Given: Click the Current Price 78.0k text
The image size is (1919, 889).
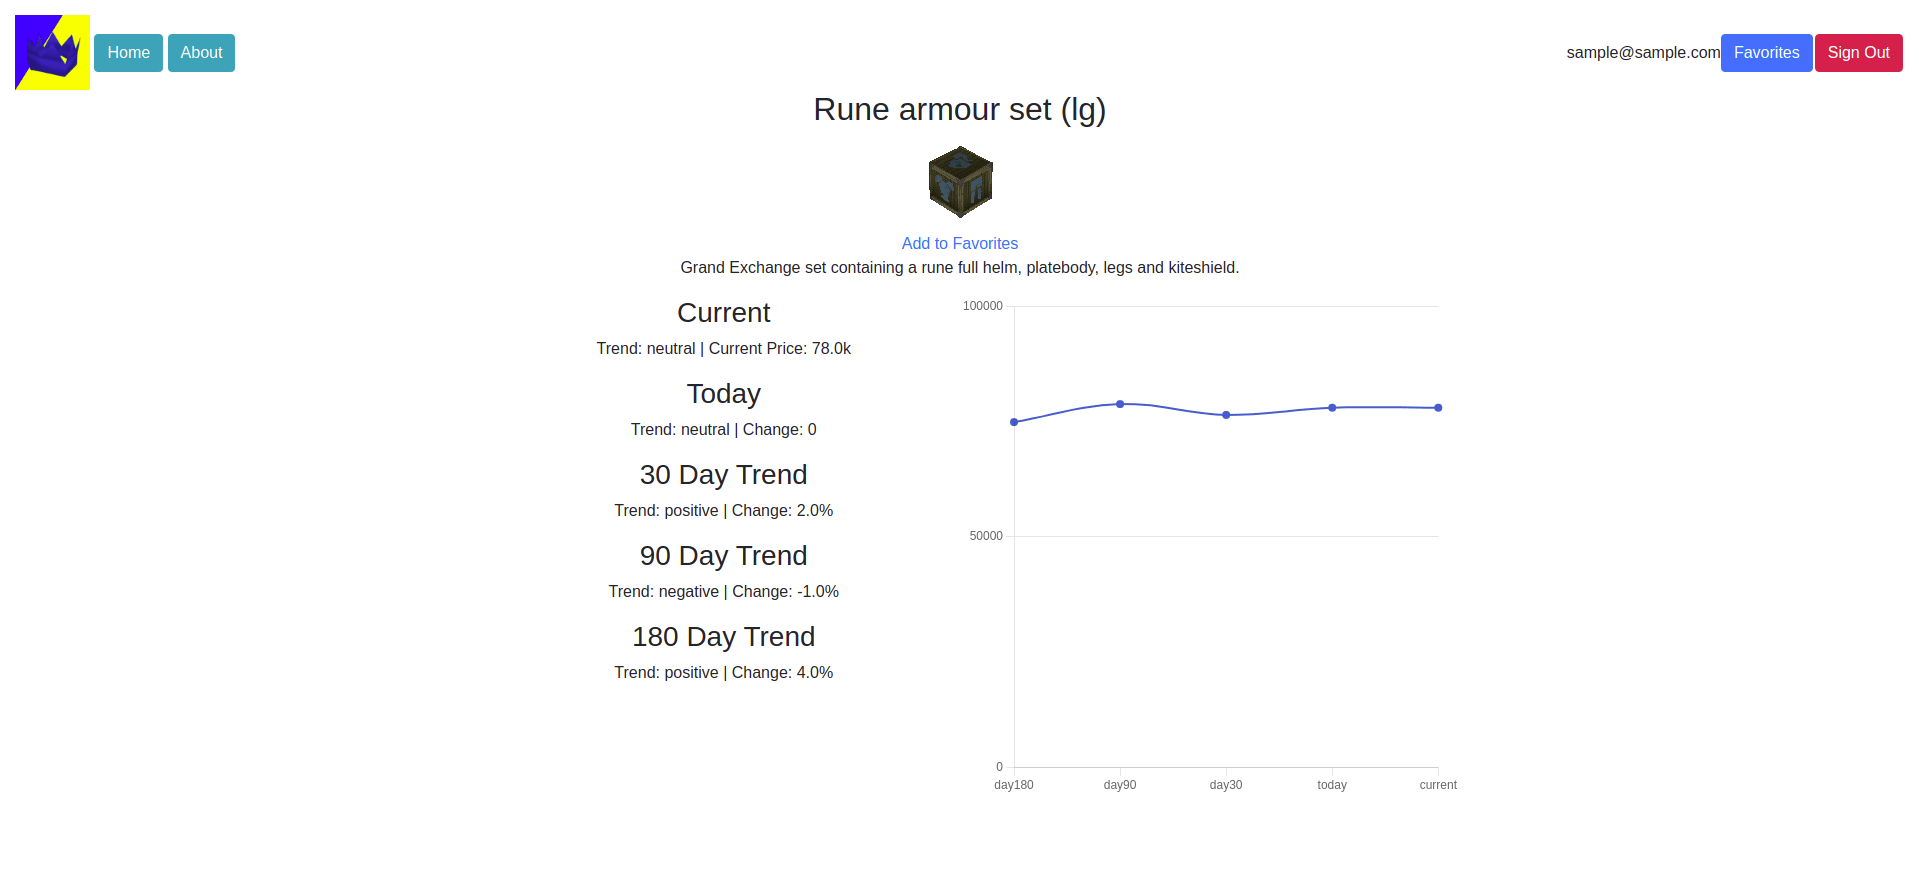Looking at the screenshot, I should (x=780, y=349).
